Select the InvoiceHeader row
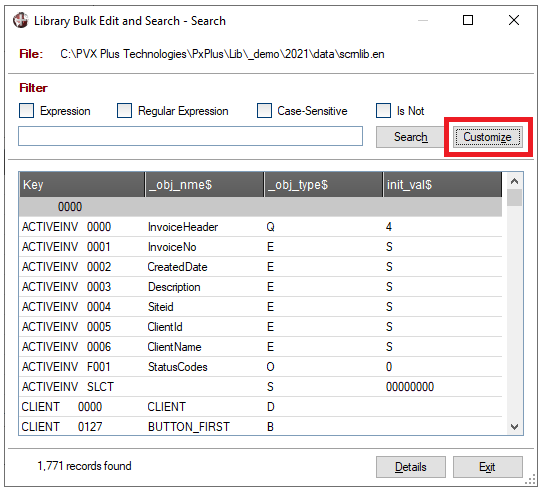The width and height of the screenshot is (543, 492). (260, 227)
